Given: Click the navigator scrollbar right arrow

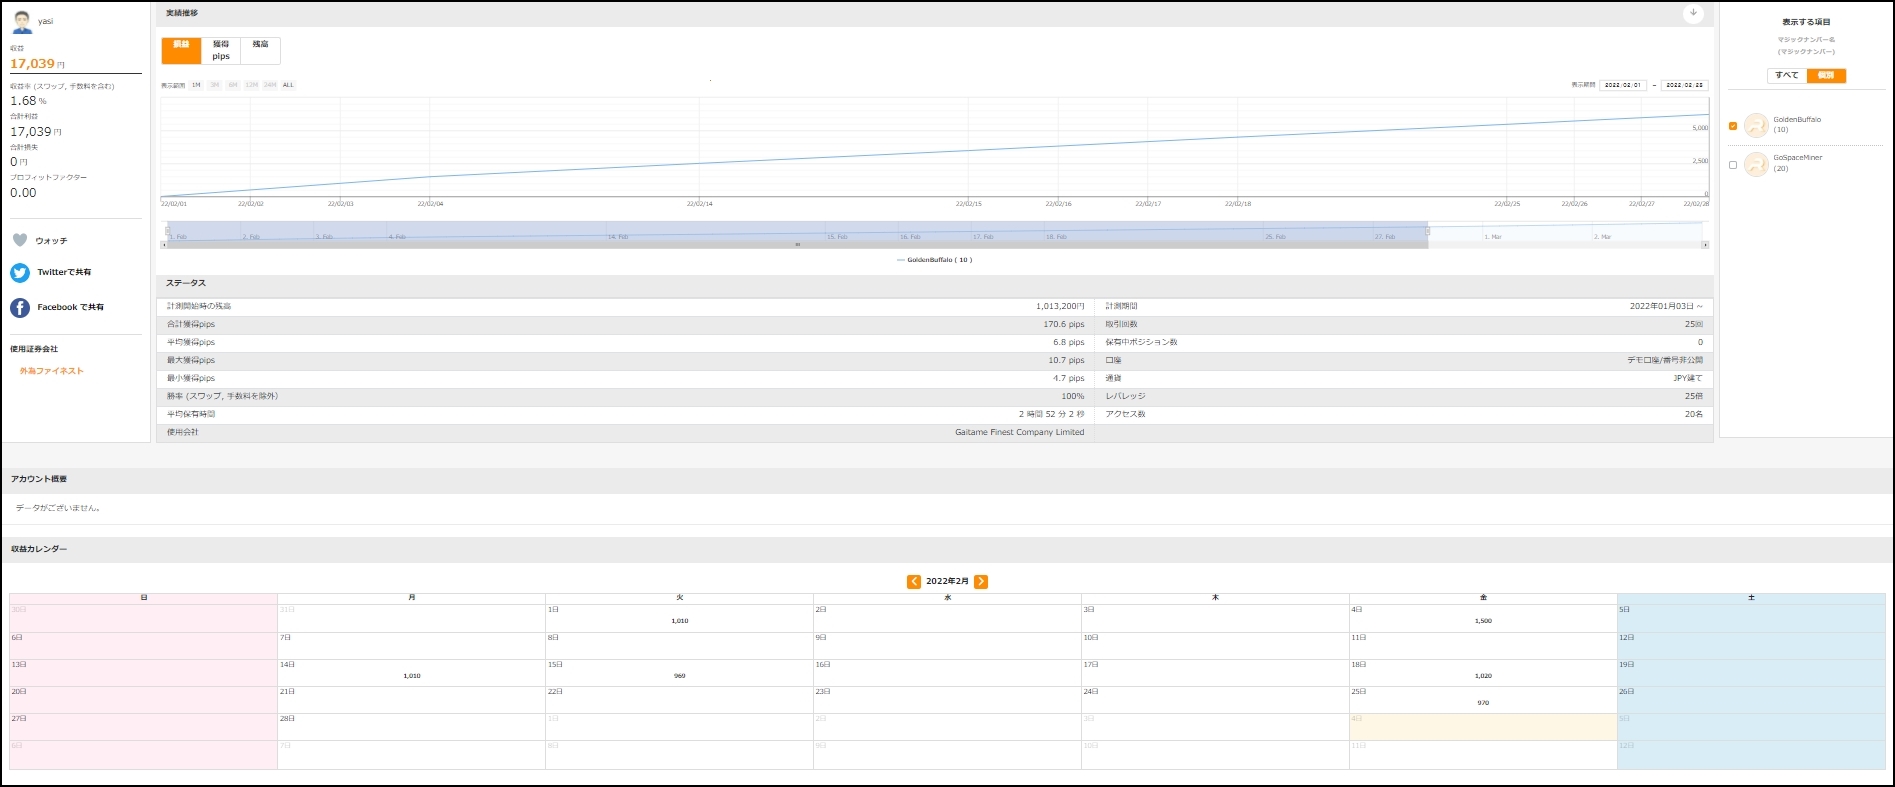Looking at the screenshot, I should 1705,245.
